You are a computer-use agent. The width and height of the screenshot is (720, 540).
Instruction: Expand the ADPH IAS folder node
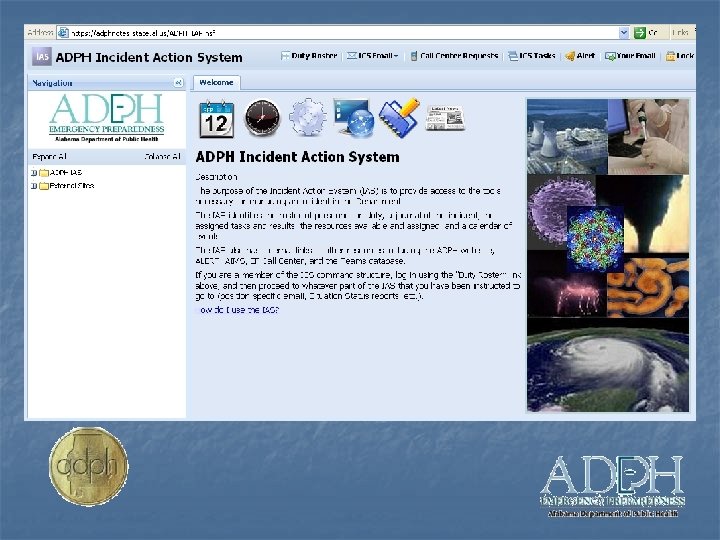point(34,173)
